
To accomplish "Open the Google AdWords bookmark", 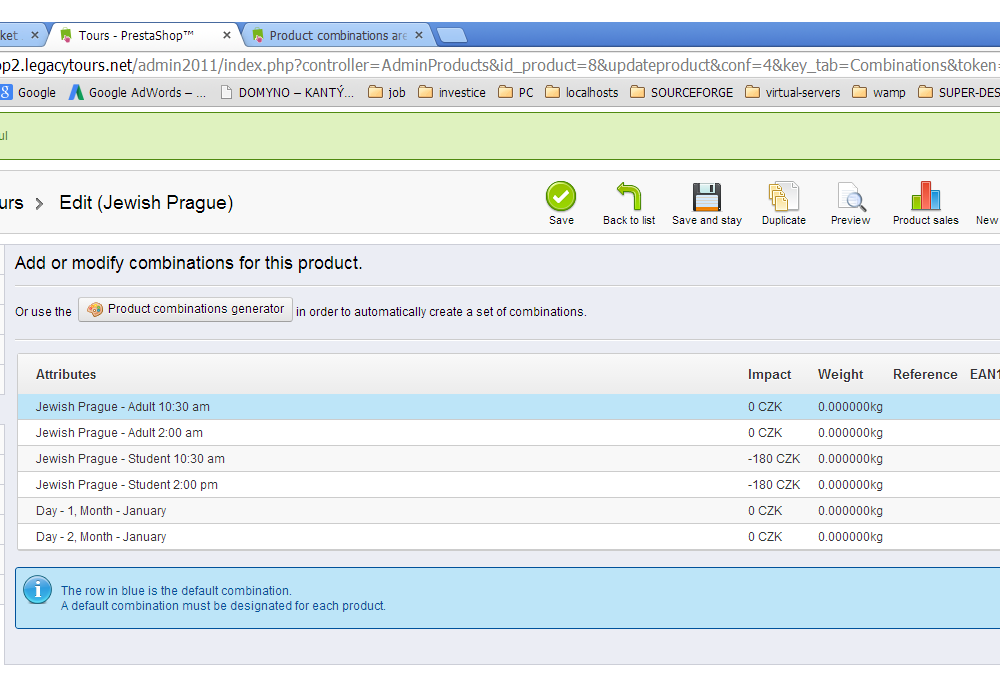I will point(137,92).
